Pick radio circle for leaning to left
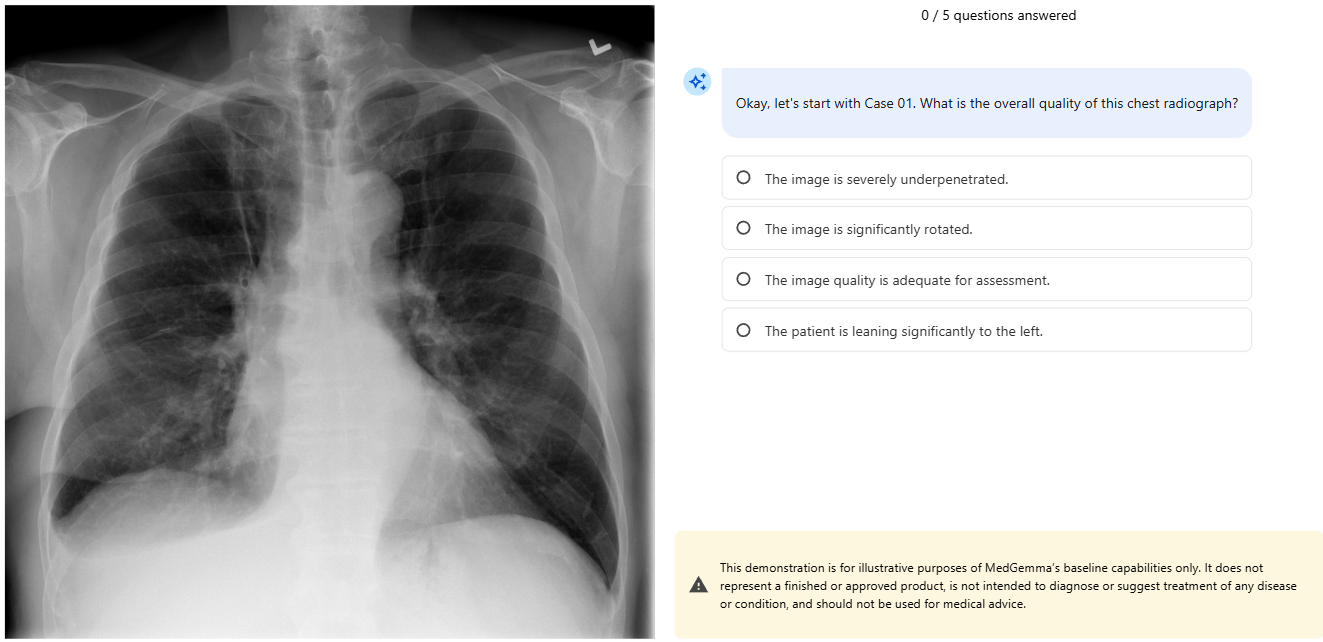The image size is (1323, 642). (x=743, y=330)
